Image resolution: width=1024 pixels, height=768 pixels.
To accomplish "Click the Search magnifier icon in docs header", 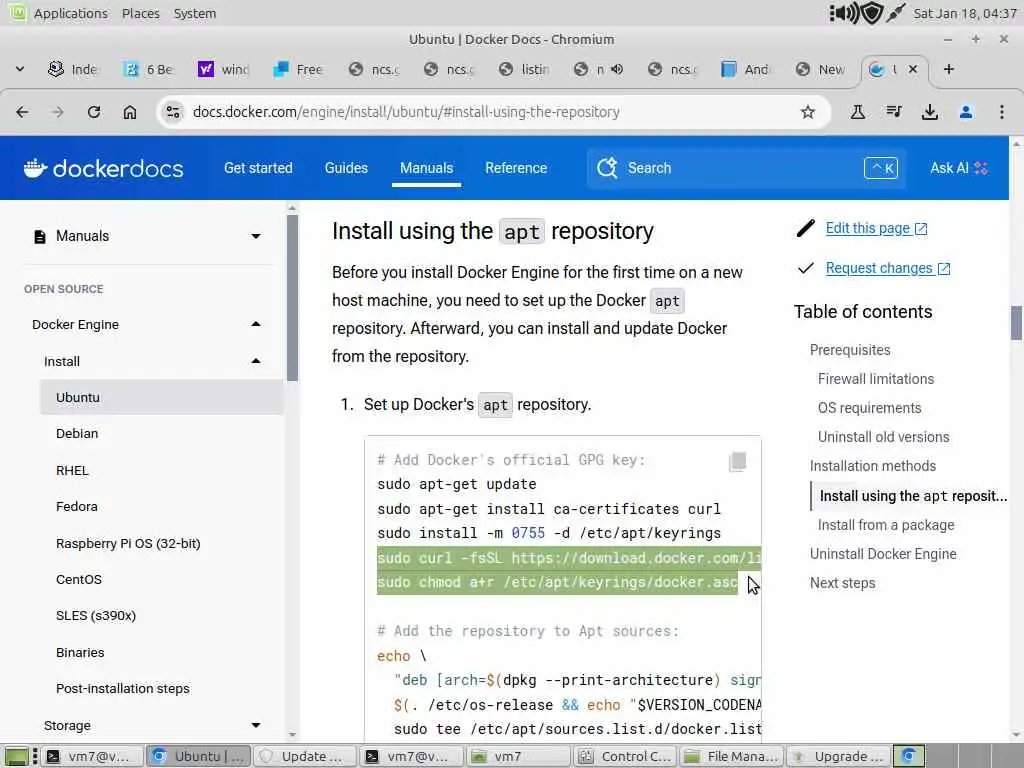I will pos(607,168).
